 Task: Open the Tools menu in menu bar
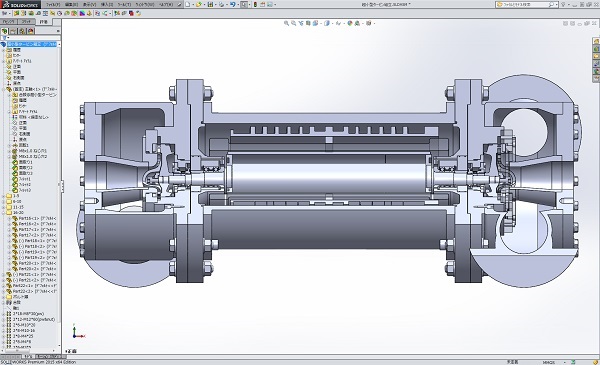124,5
